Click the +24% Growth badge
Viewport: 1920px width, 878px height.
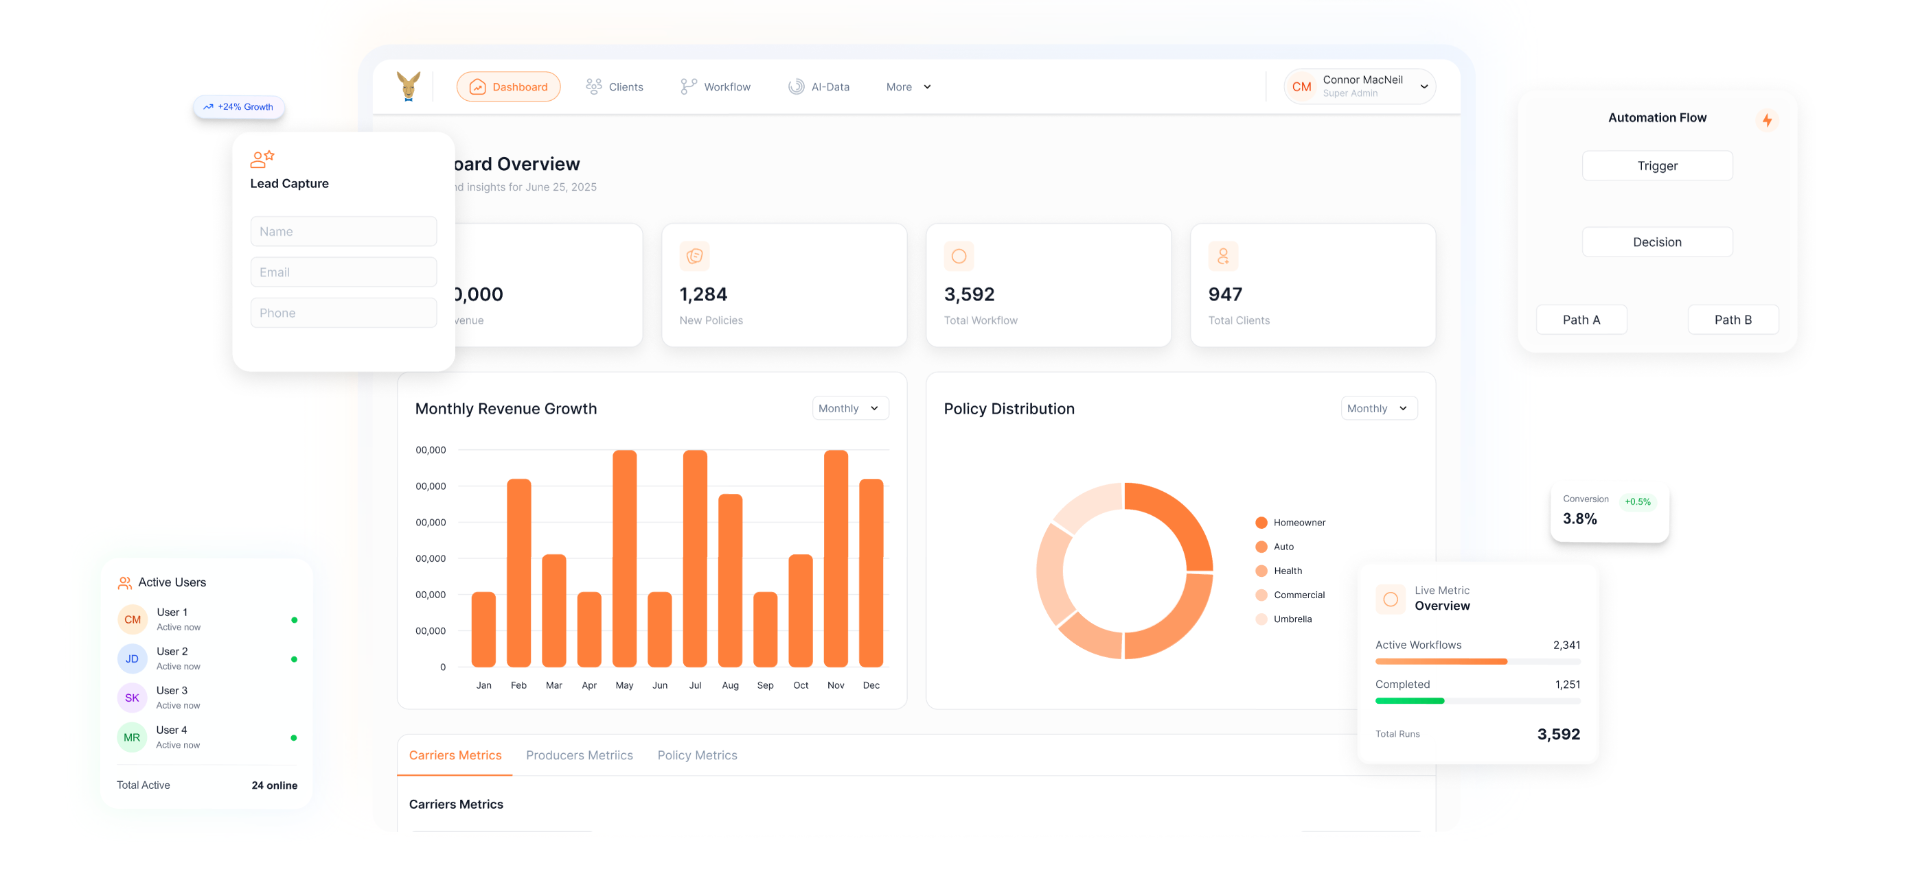coord(239,107)
